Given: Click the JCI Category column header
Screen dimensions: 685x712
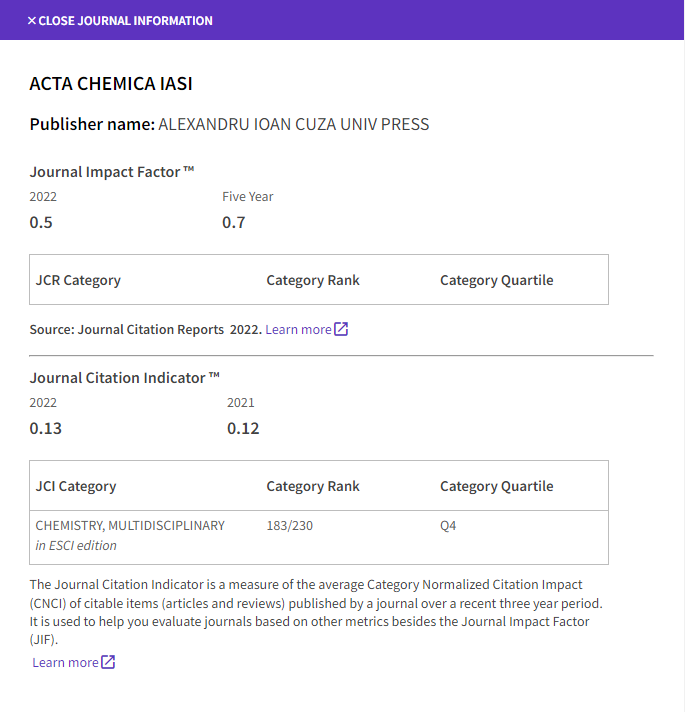Looking at the screenshot, I should click(76, 486).
